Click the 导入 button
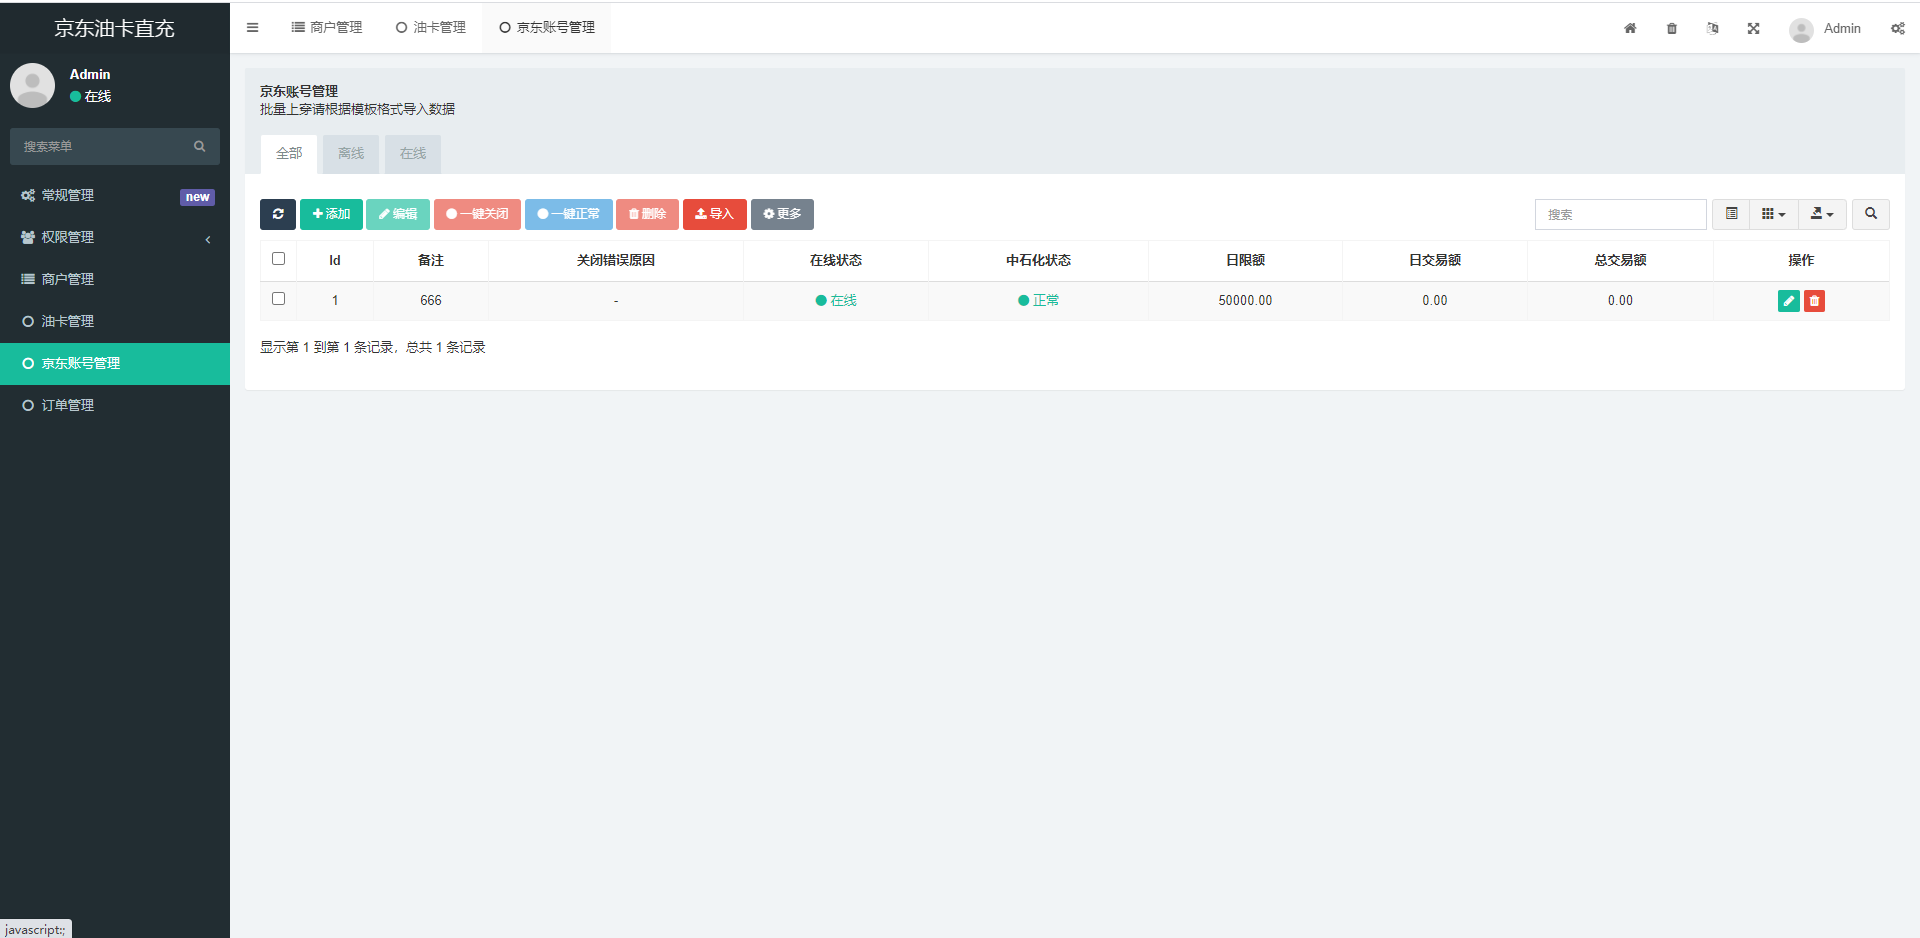 click(x=714, y=214)
